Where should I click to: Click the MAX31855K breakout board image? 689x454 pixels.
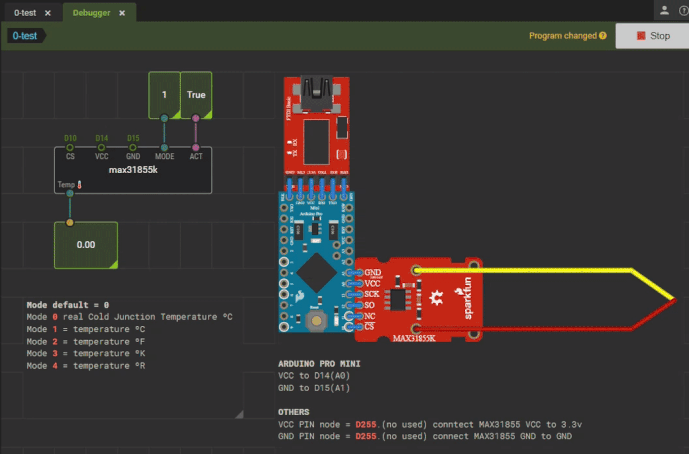(418, 300)
